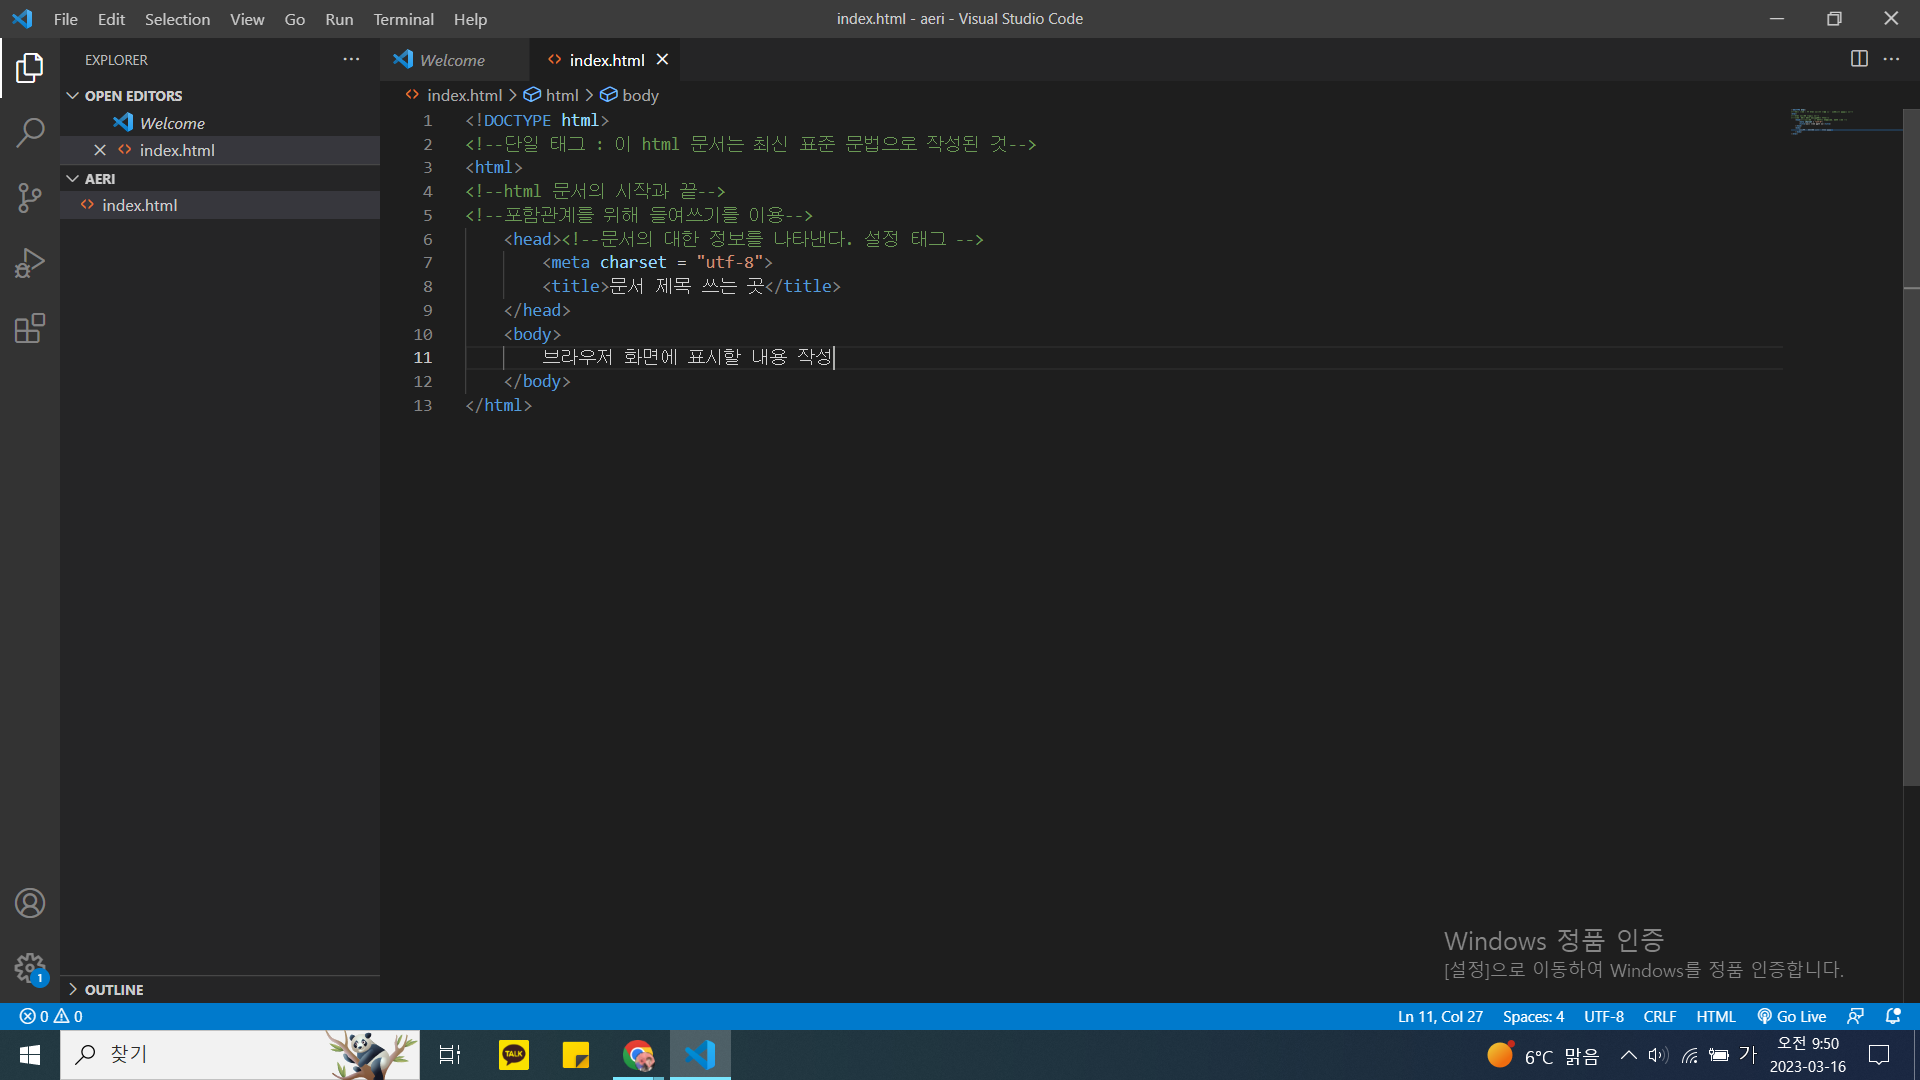Open Accounts menu icon
The image size is (1920, 1080).
pos(30,903)
